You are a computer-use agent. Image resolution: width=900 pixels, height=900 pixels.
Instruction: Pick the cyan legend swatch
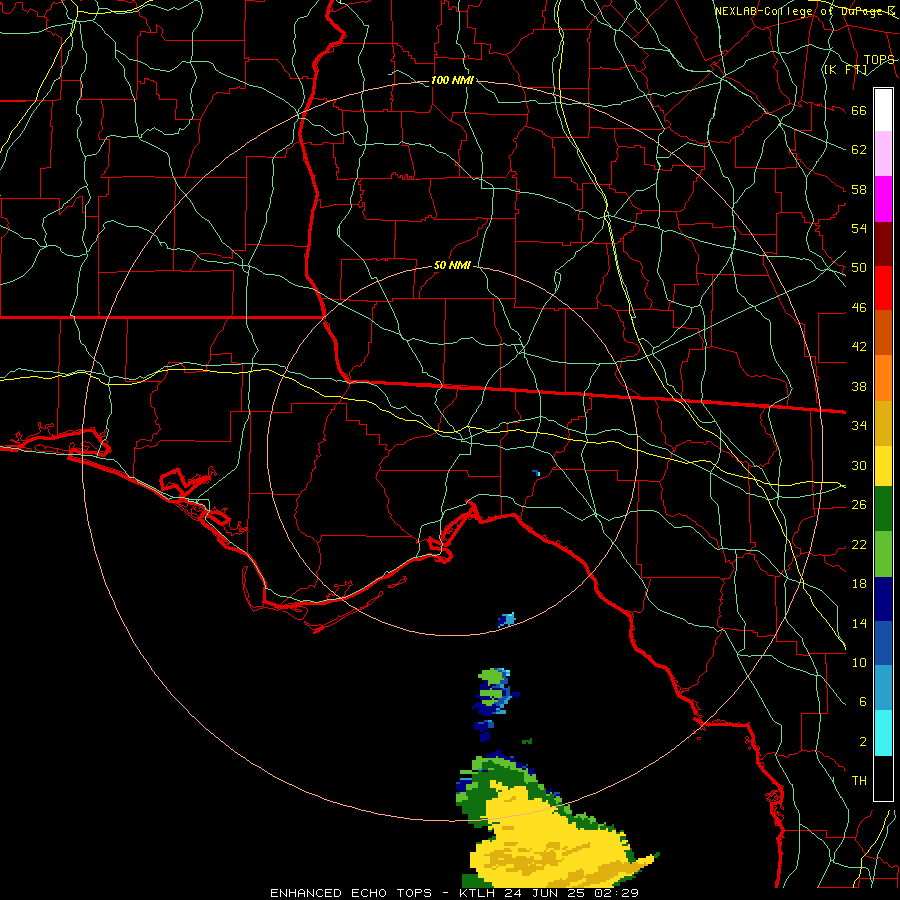(883, 733)
